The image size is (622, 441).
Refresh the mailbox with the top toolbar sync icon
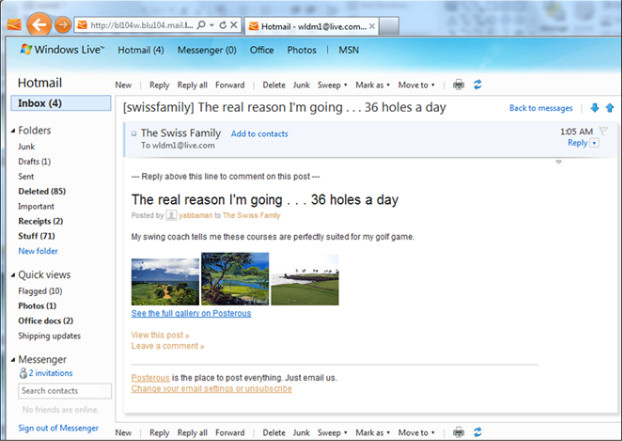point(477,84)
